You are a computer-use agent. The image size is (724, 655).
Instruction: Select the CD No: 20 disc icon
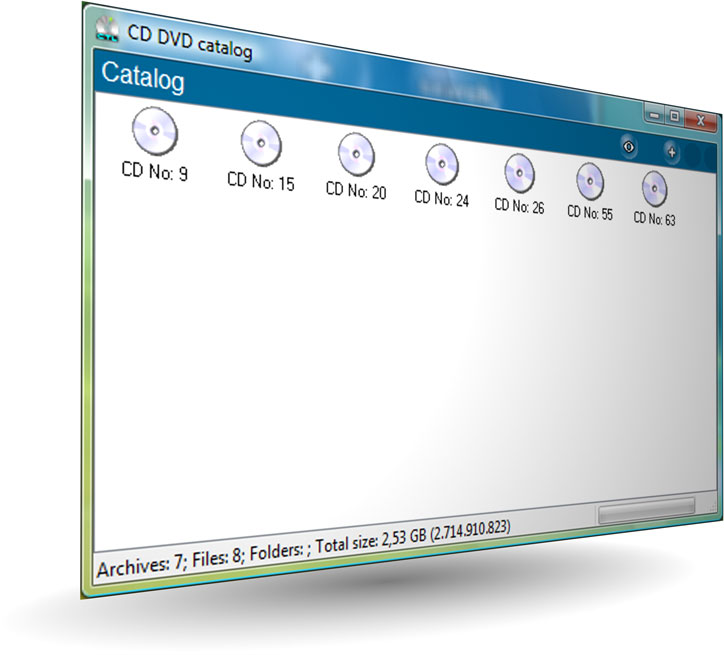coord(356,154)
